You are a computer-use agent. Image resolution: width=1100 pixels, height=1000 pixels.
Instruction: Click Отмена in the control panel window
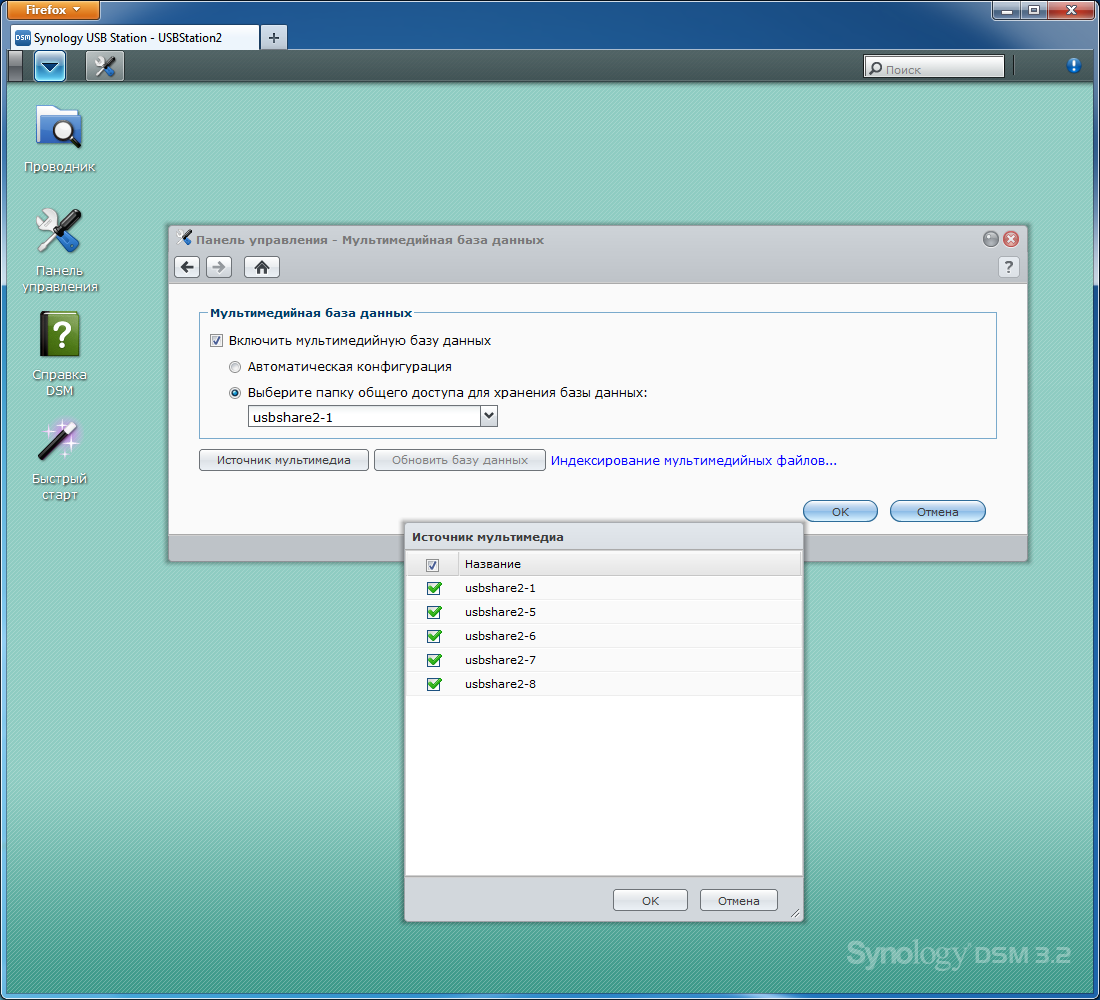[937, 512]
